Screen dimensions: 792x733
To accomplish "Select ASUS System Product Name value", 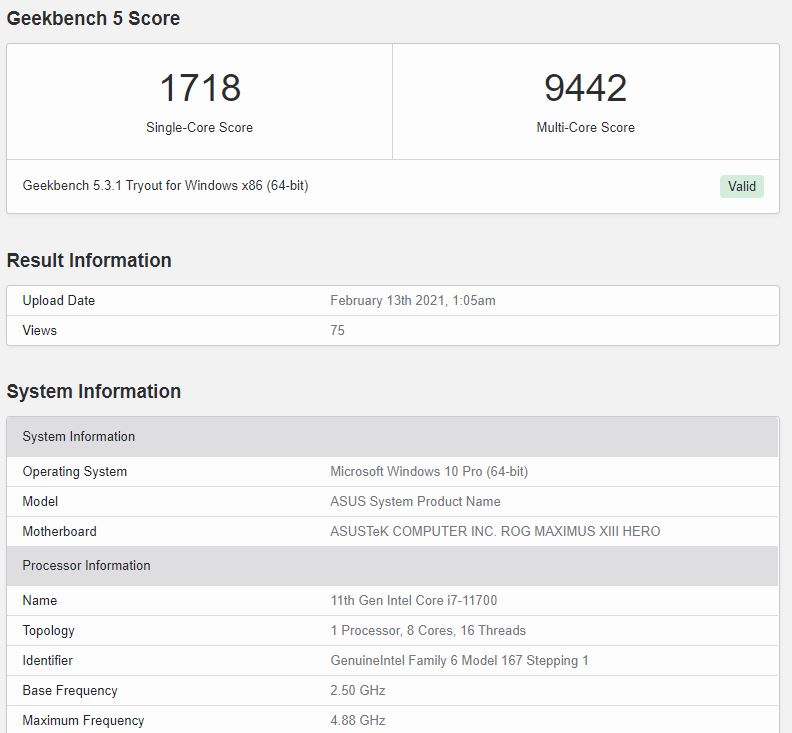I will pos(415,501).
